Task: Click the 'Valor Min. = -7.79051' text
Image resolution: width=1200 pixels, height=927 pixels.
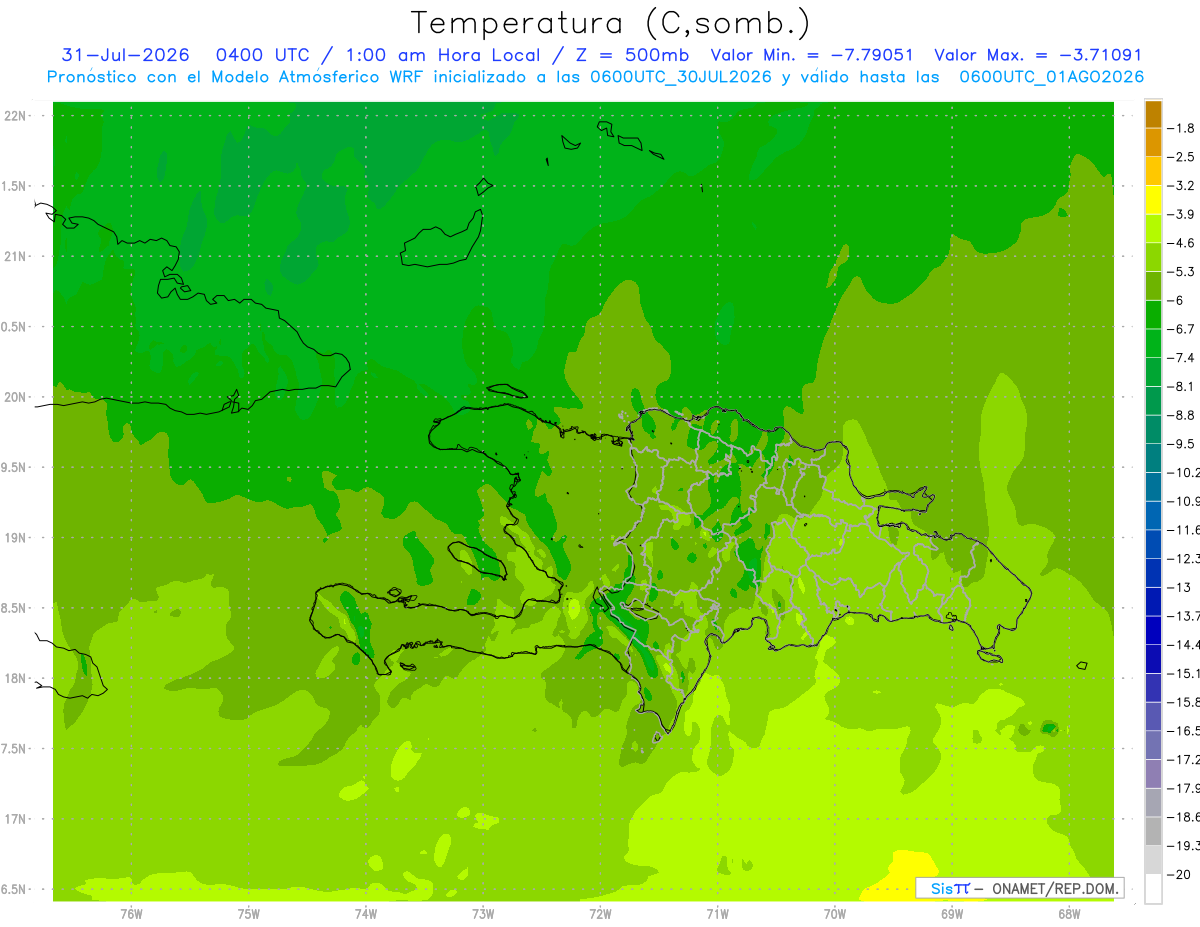Action: (811, 55)
